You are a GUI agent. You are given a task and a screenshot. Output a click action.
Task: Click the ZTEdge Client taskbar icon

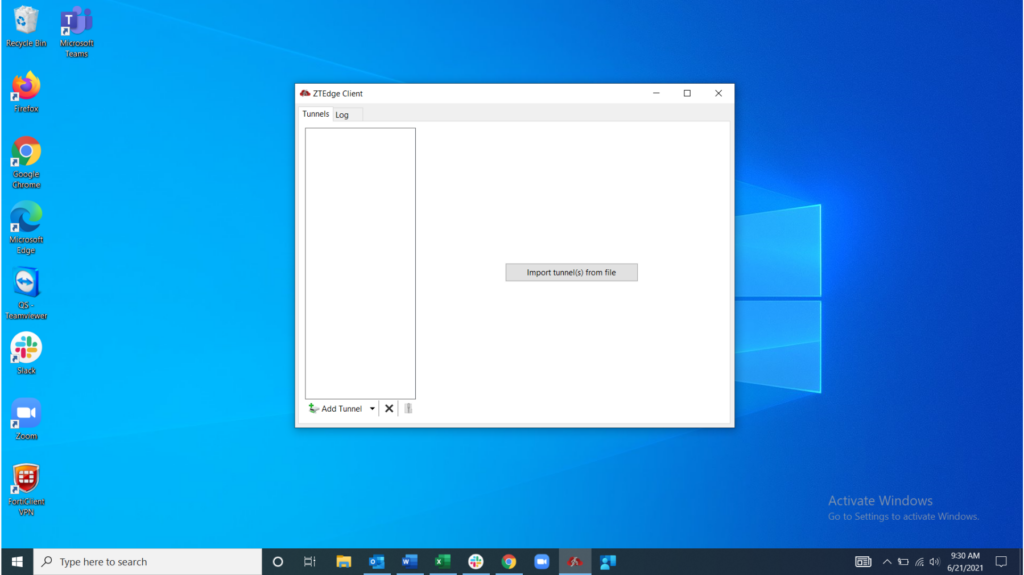[575, 562]
